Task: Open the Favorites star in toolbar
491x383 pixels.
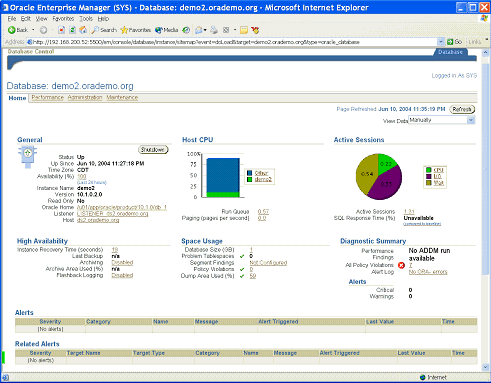Action: 136,30
